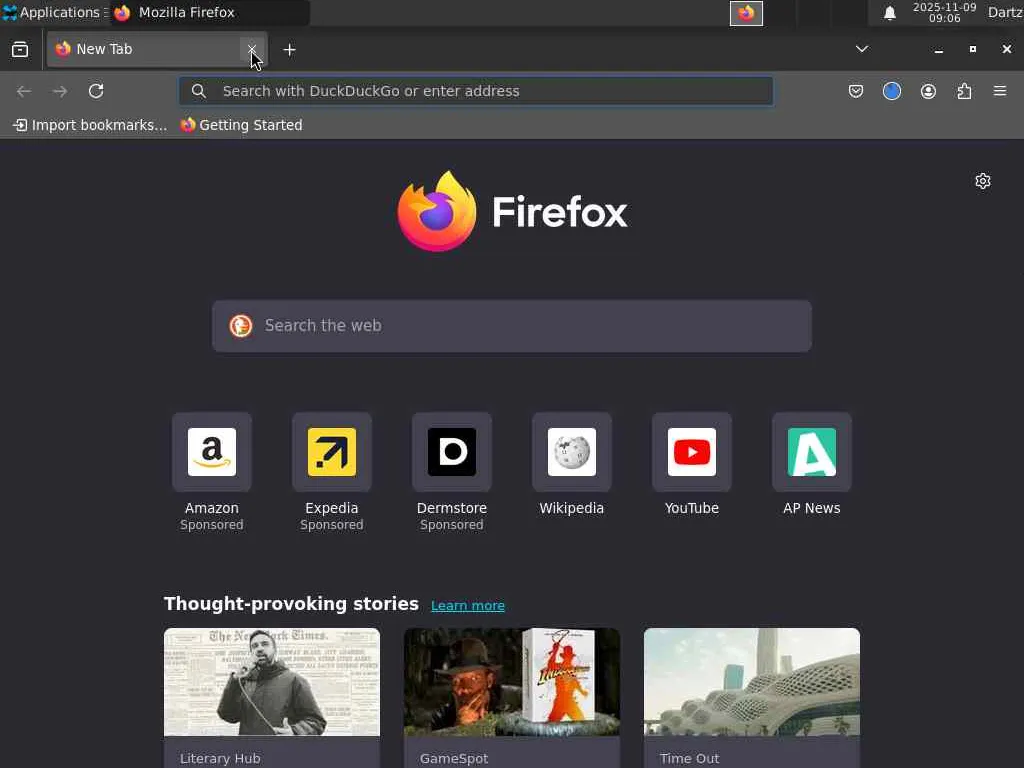The image size is (1024, 768).
Task: Click the Wikipedia label text
Action: [572, 508]
